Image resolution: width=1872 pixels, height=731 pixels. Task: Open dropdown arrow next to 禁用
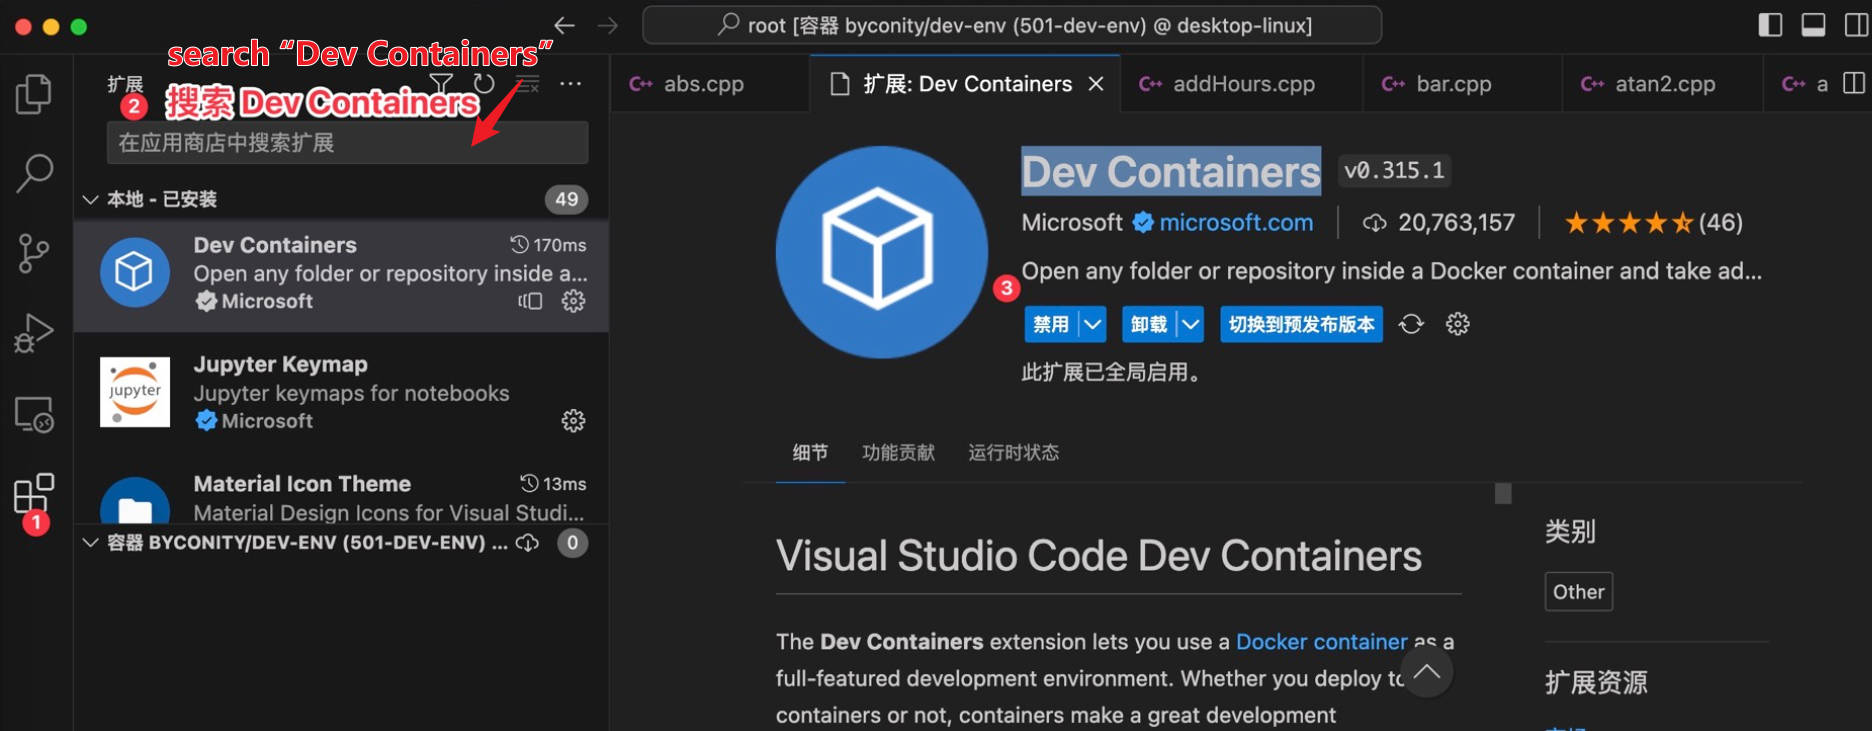pyautogui.click(x=1092, y=324)
